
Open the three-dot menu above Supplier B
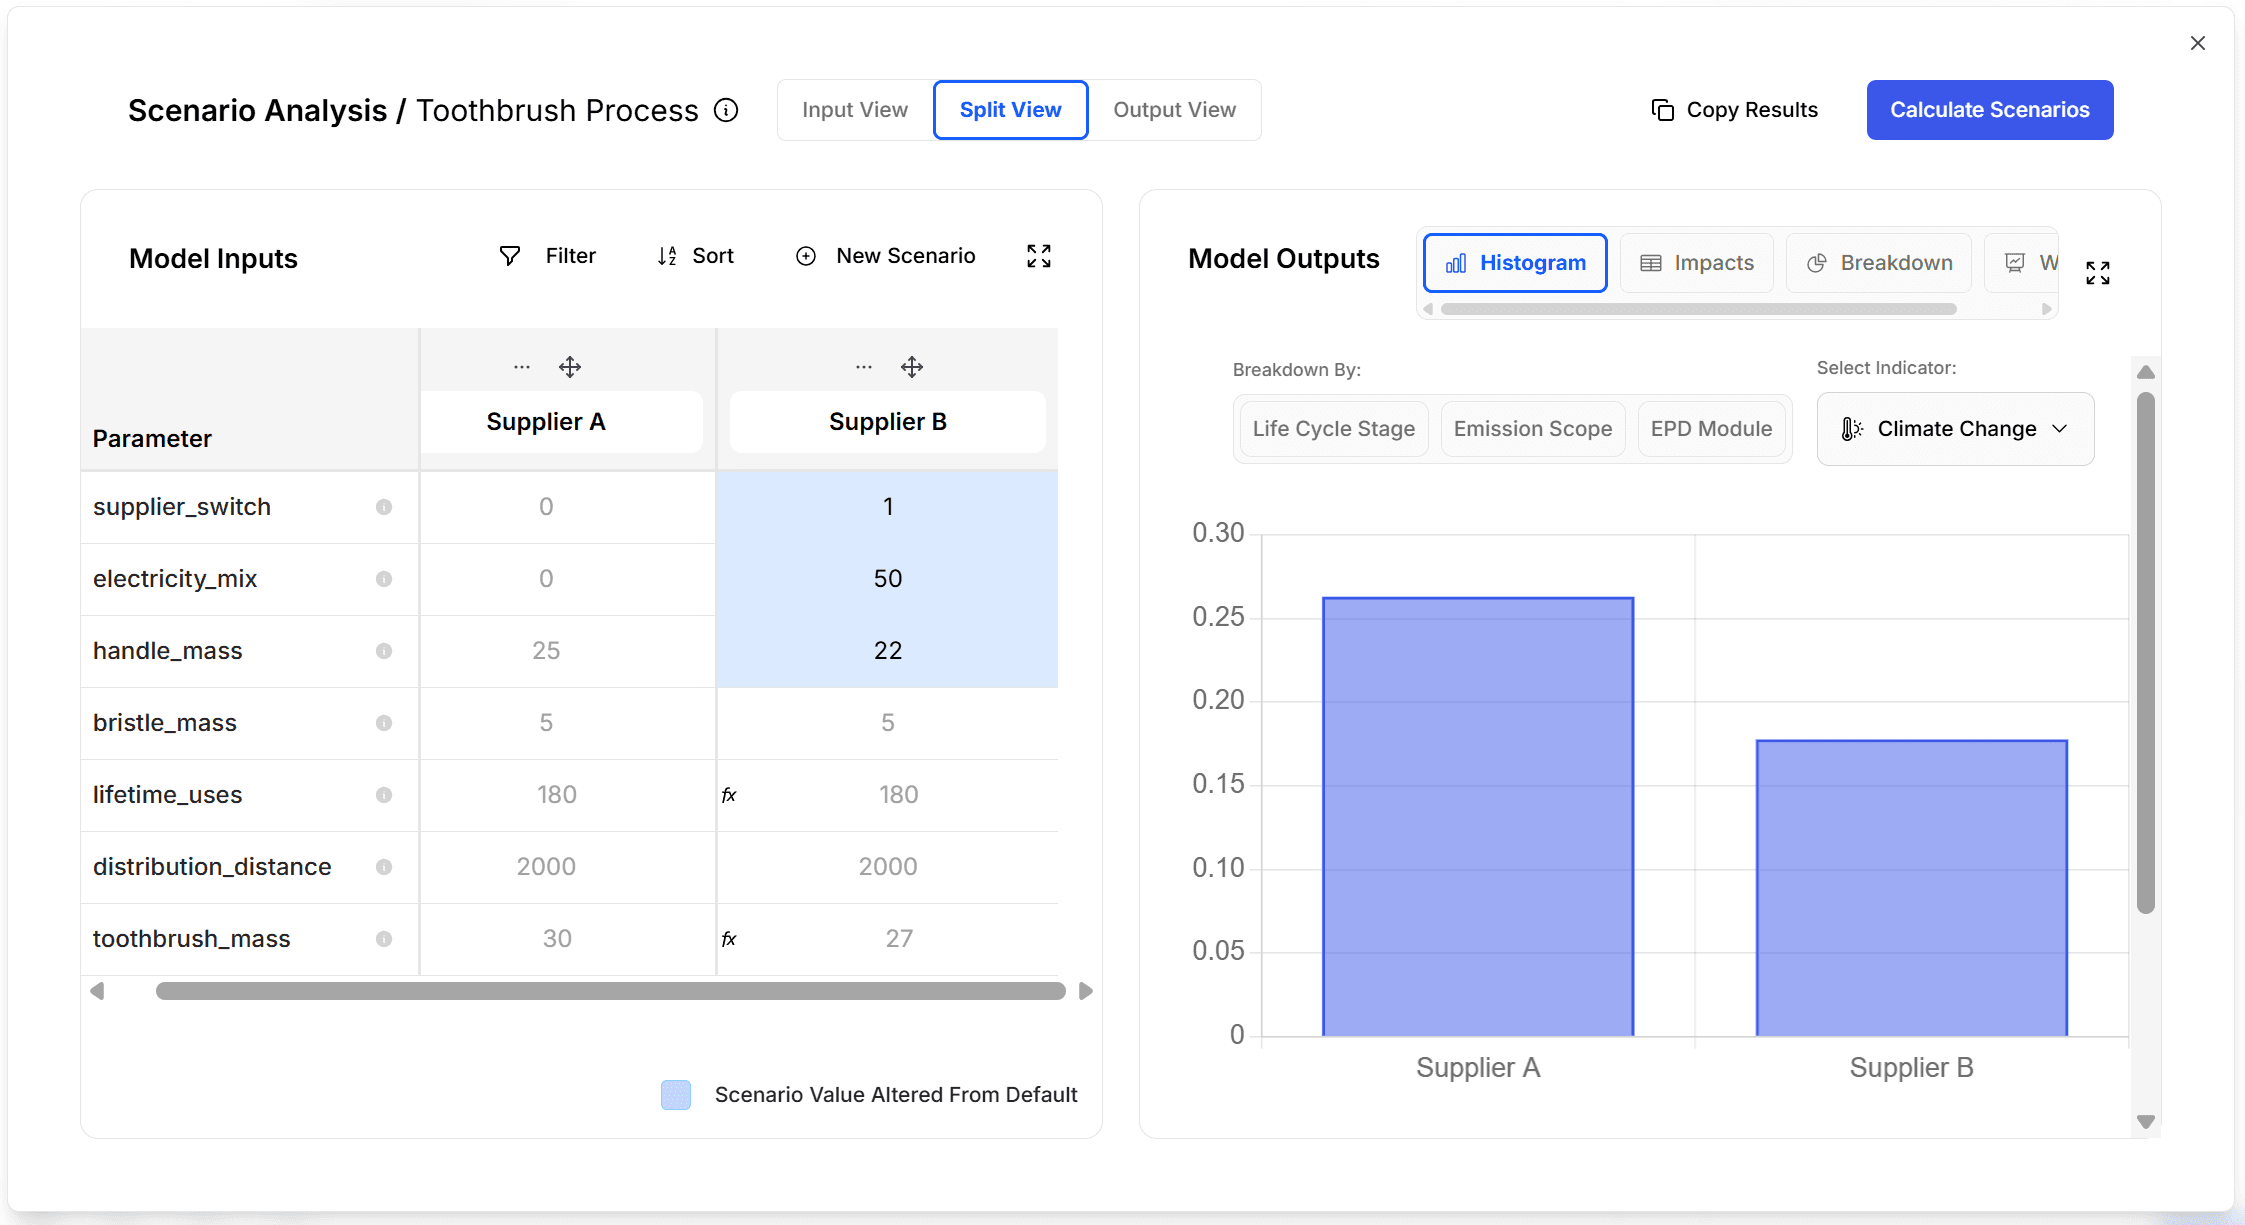864,367
